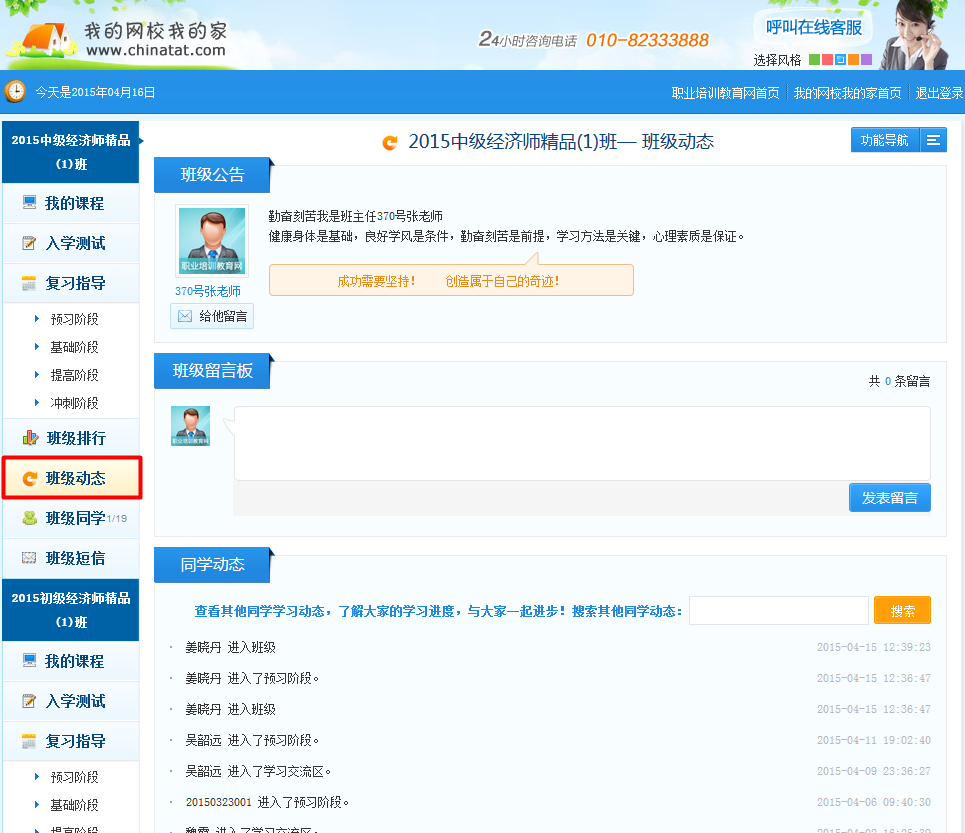
Task: Click the 班级短信 mail icon in sidebar
Action: coord(30,558)
